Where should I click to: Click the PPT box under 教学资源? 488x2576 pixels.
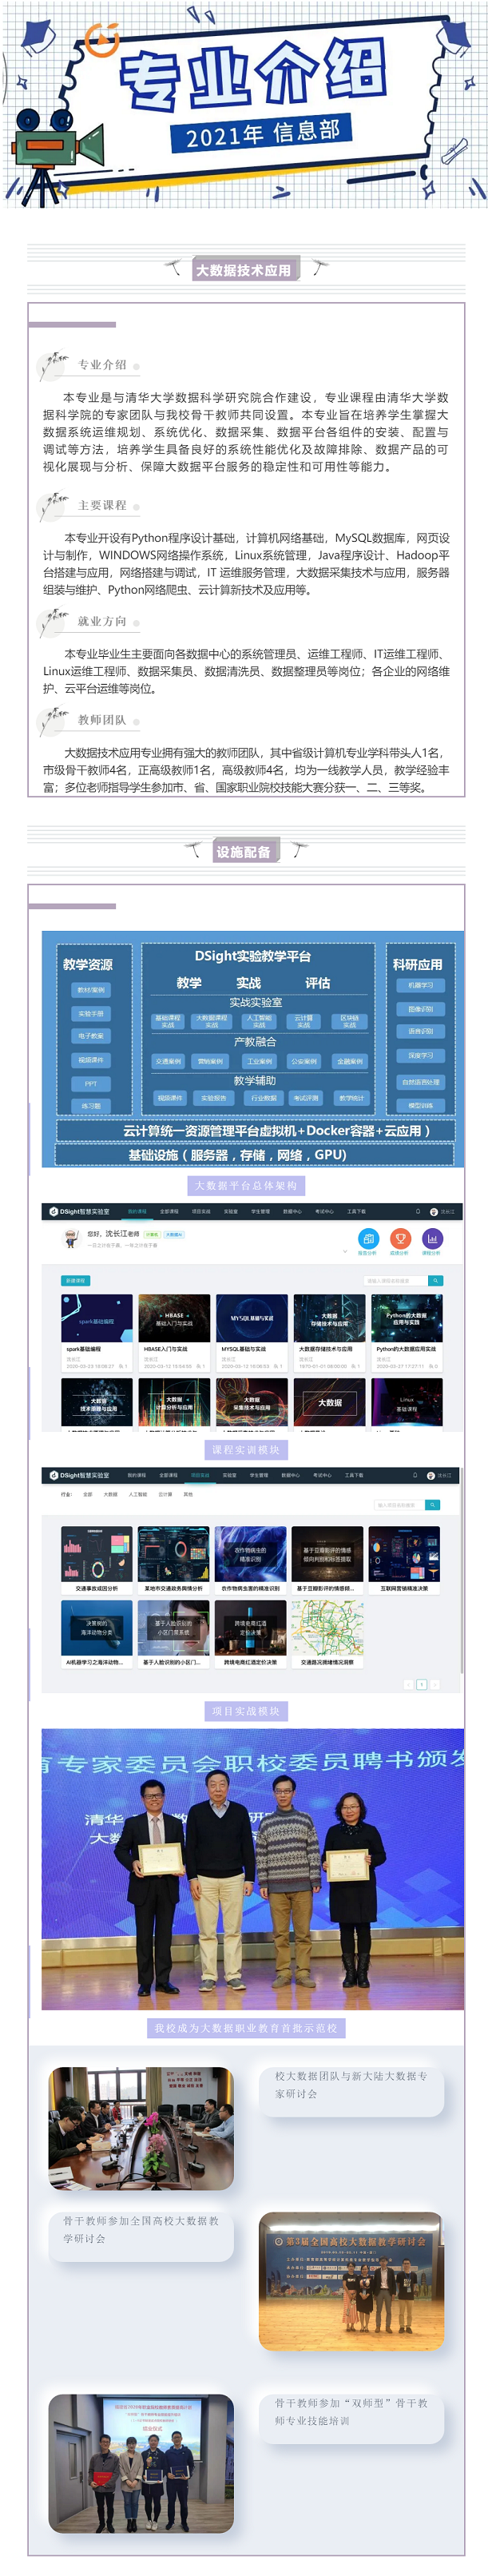click(91, 1083)
